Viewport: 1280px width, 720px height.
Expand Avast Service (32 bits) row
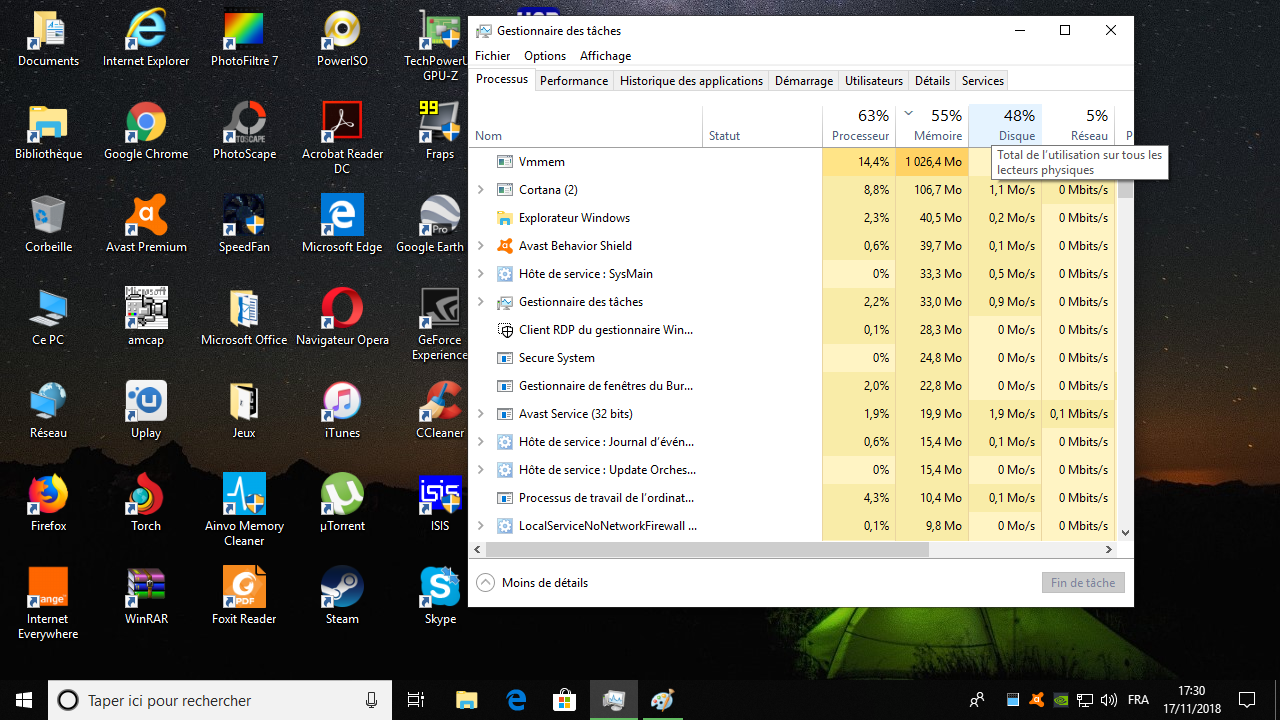tap(481, 414)
